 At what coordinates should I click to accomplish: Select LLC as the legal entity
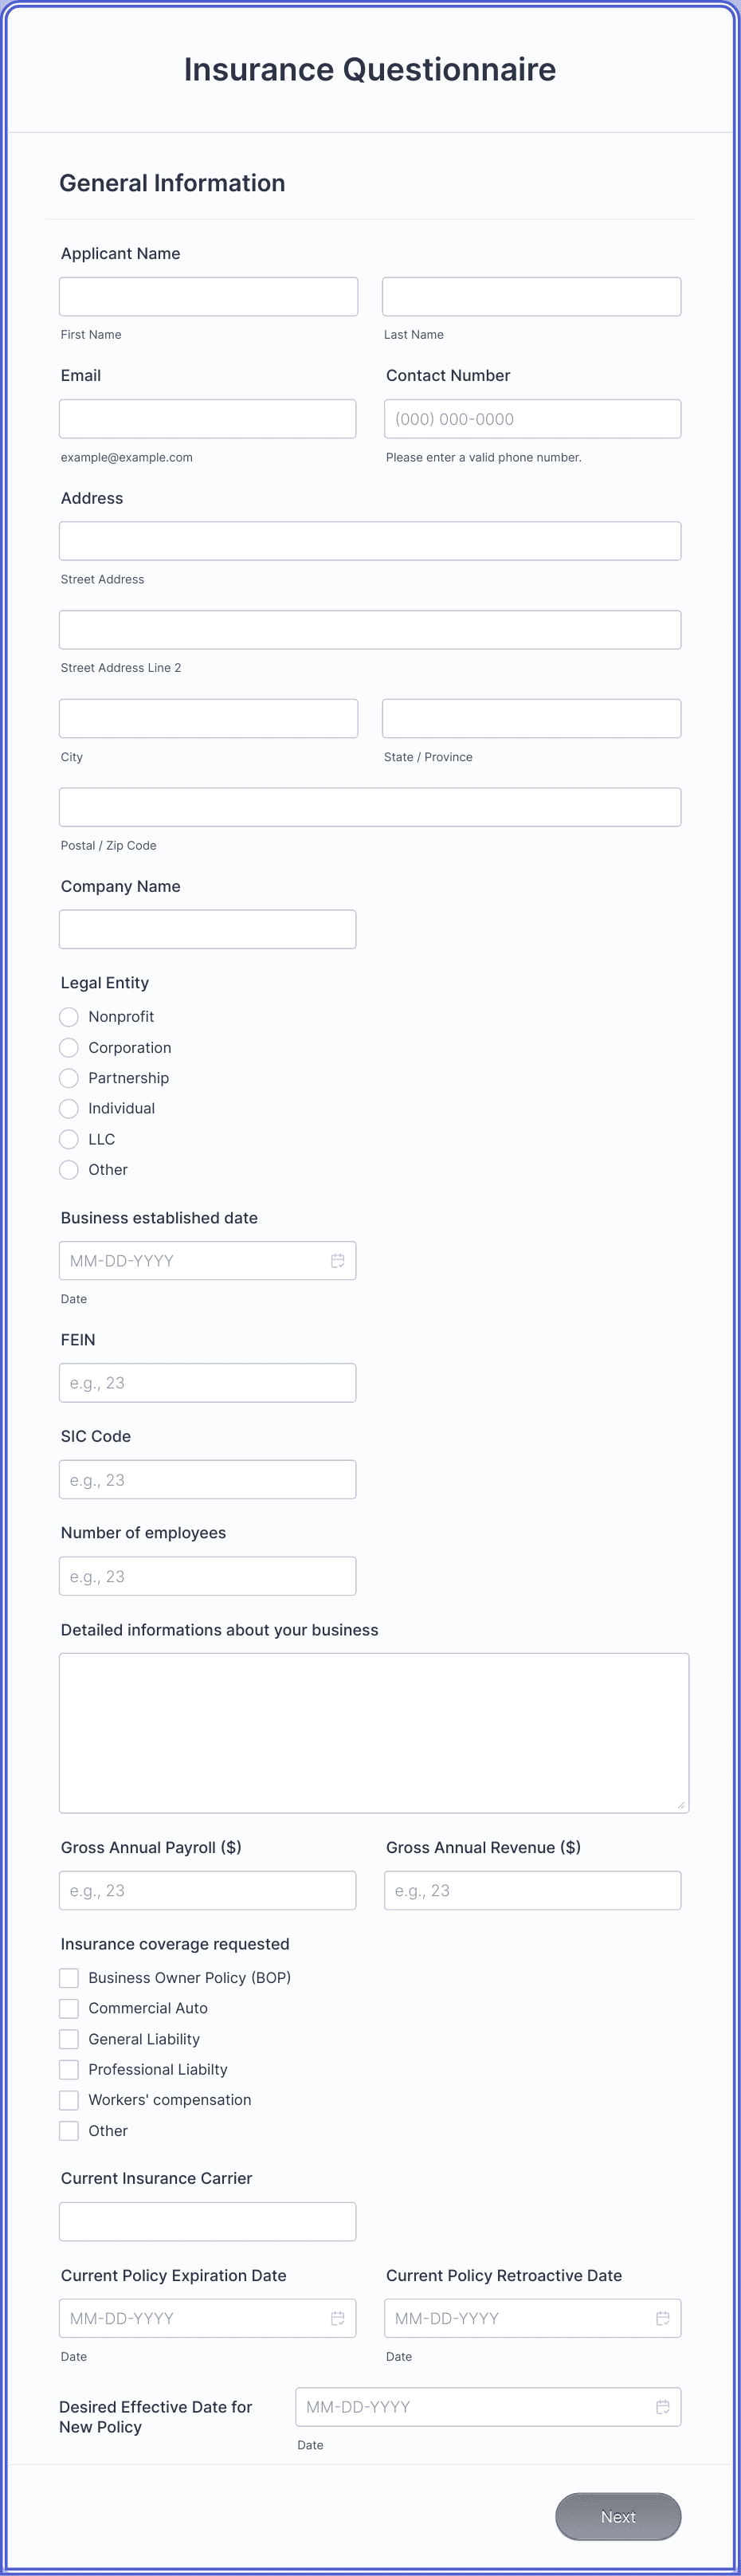pyautogui.click(x=68, y=1139)
